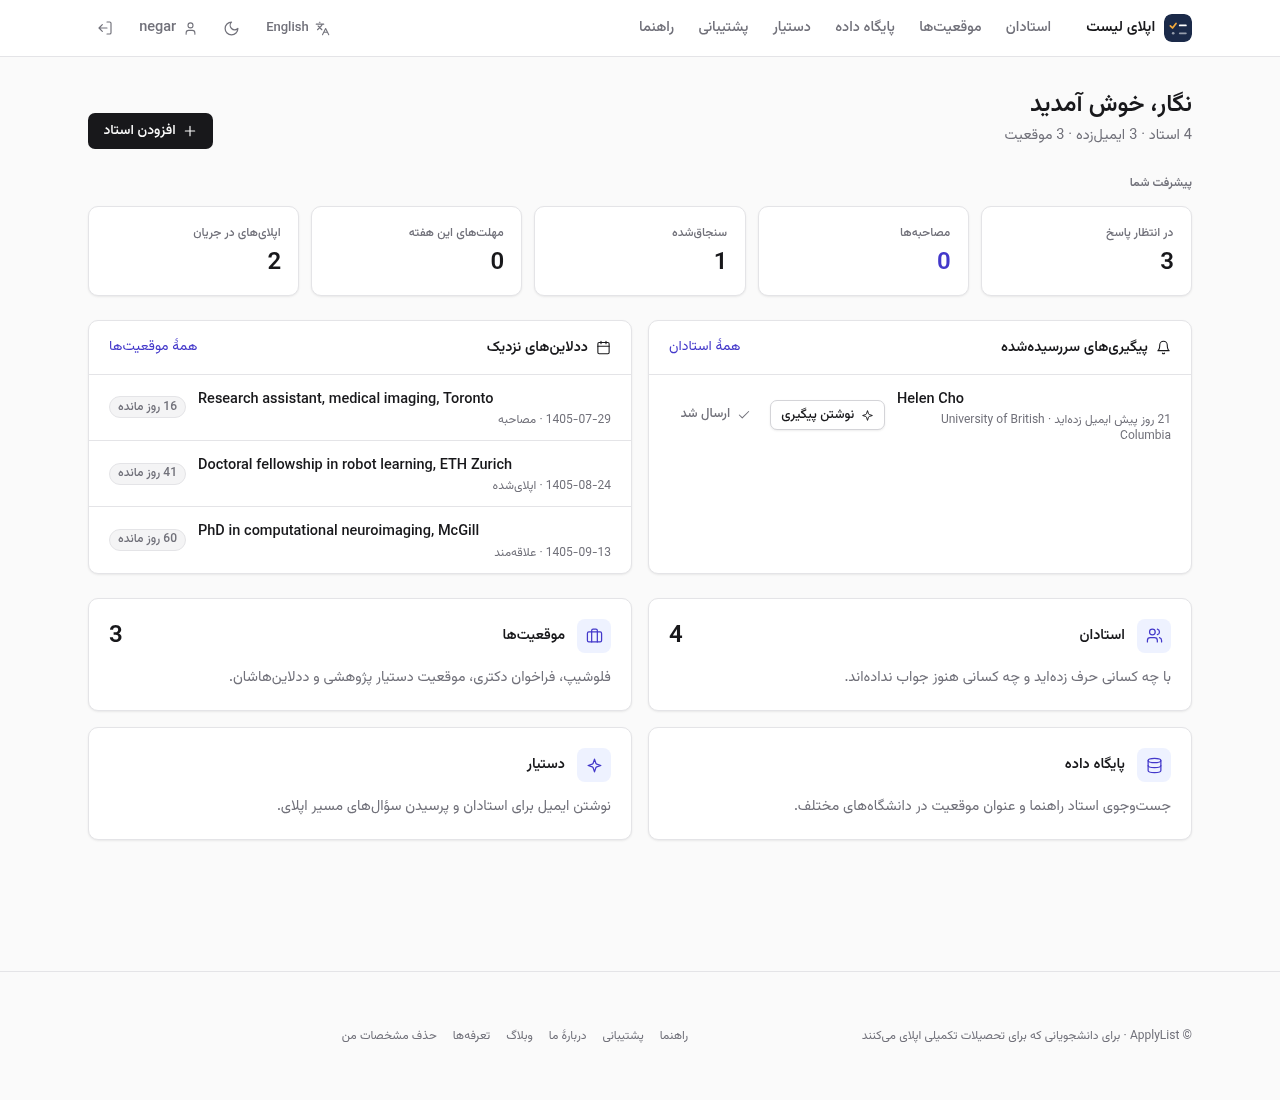Open the اپلای لیست brand name

pyautogui.click(x=1120, y=27)
